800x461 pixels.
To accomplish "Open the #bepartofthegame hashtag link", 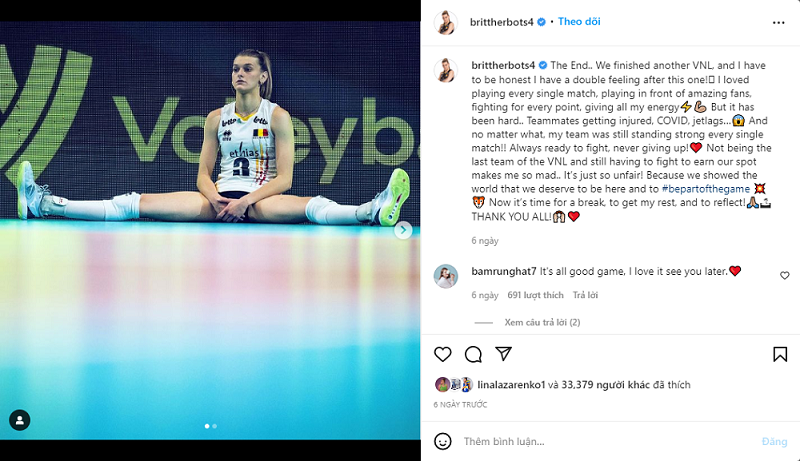I will coord(706,189).
